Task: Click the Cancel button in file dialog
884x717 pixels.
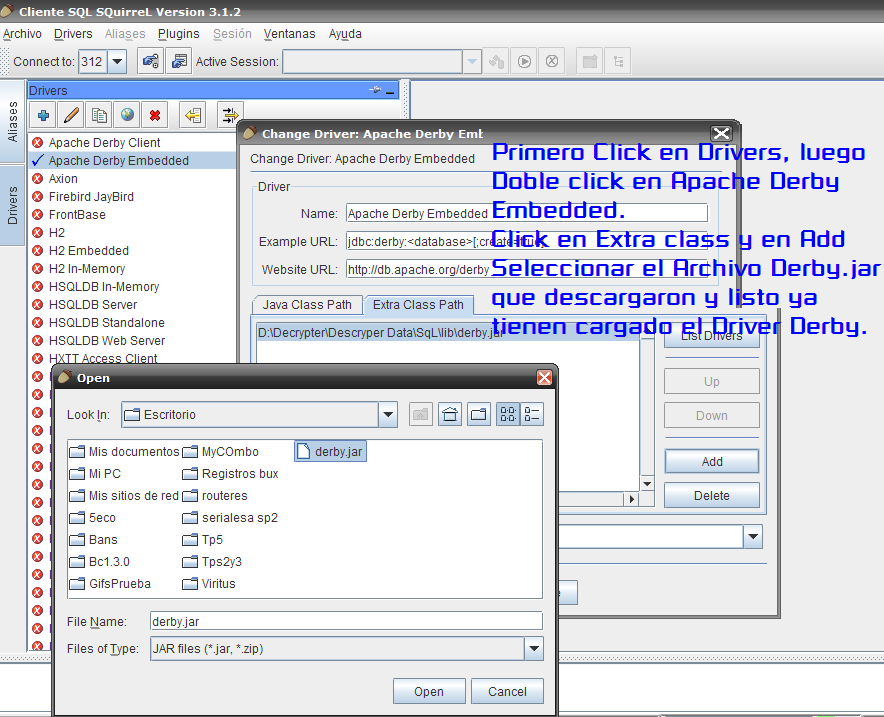Action: pyautogui.click(x=507, y=692)
